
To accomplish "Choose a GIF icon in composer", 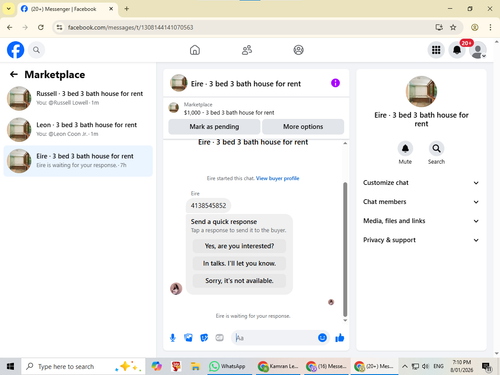I will click(219, 338).
